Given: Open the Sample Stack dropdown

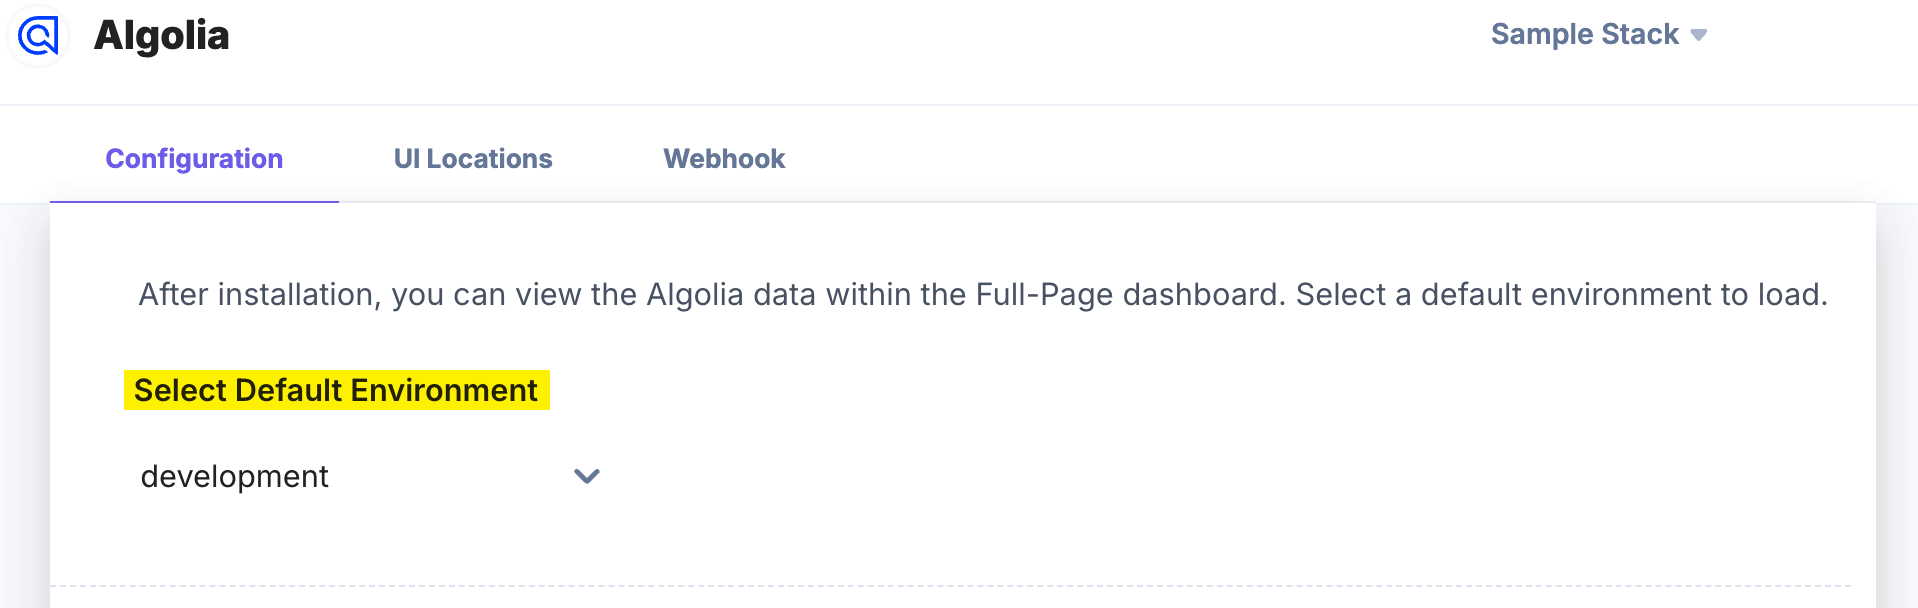Looking at the screenshot, I should coord(1584,34).
